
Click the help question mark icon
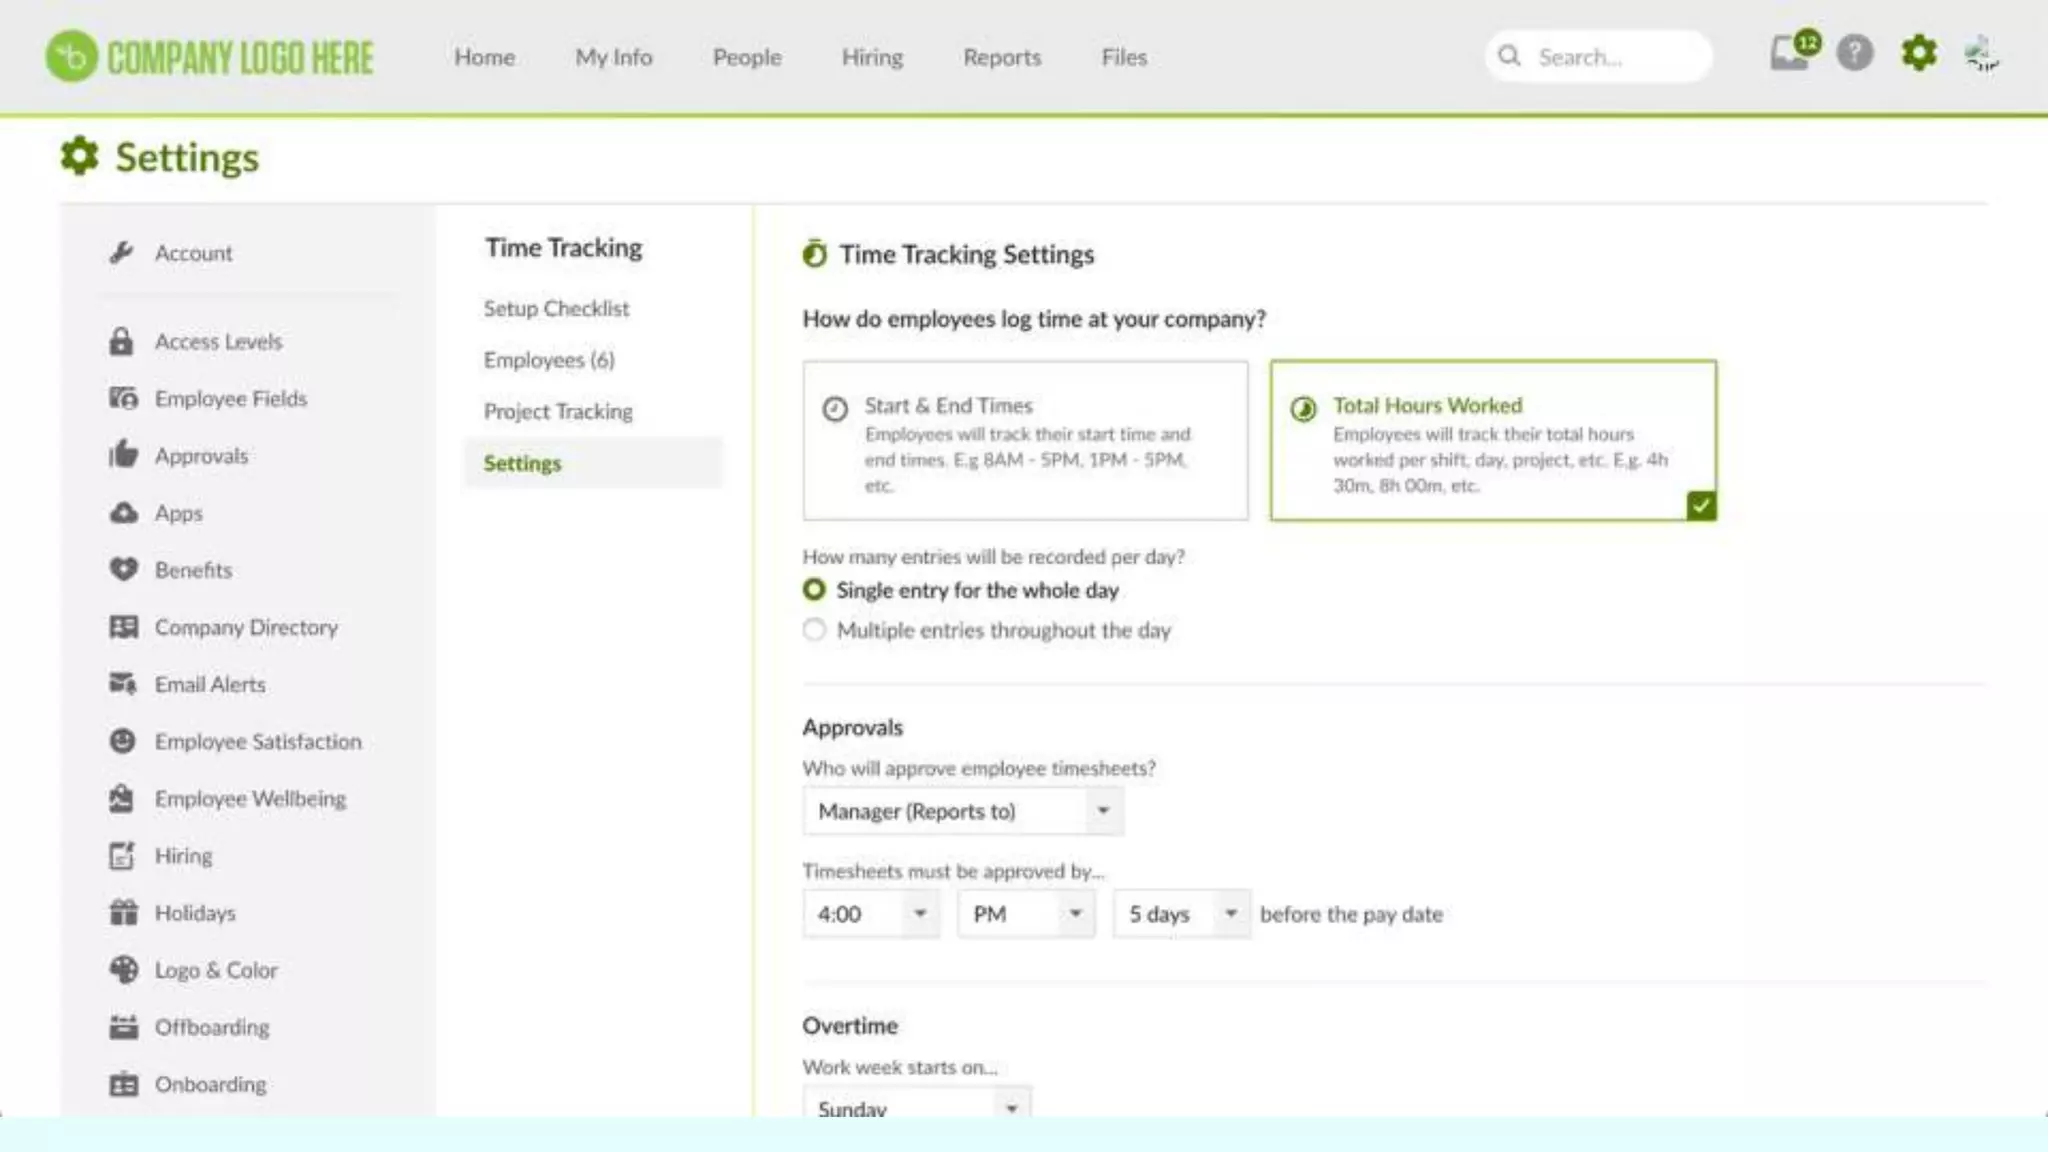1854,54
